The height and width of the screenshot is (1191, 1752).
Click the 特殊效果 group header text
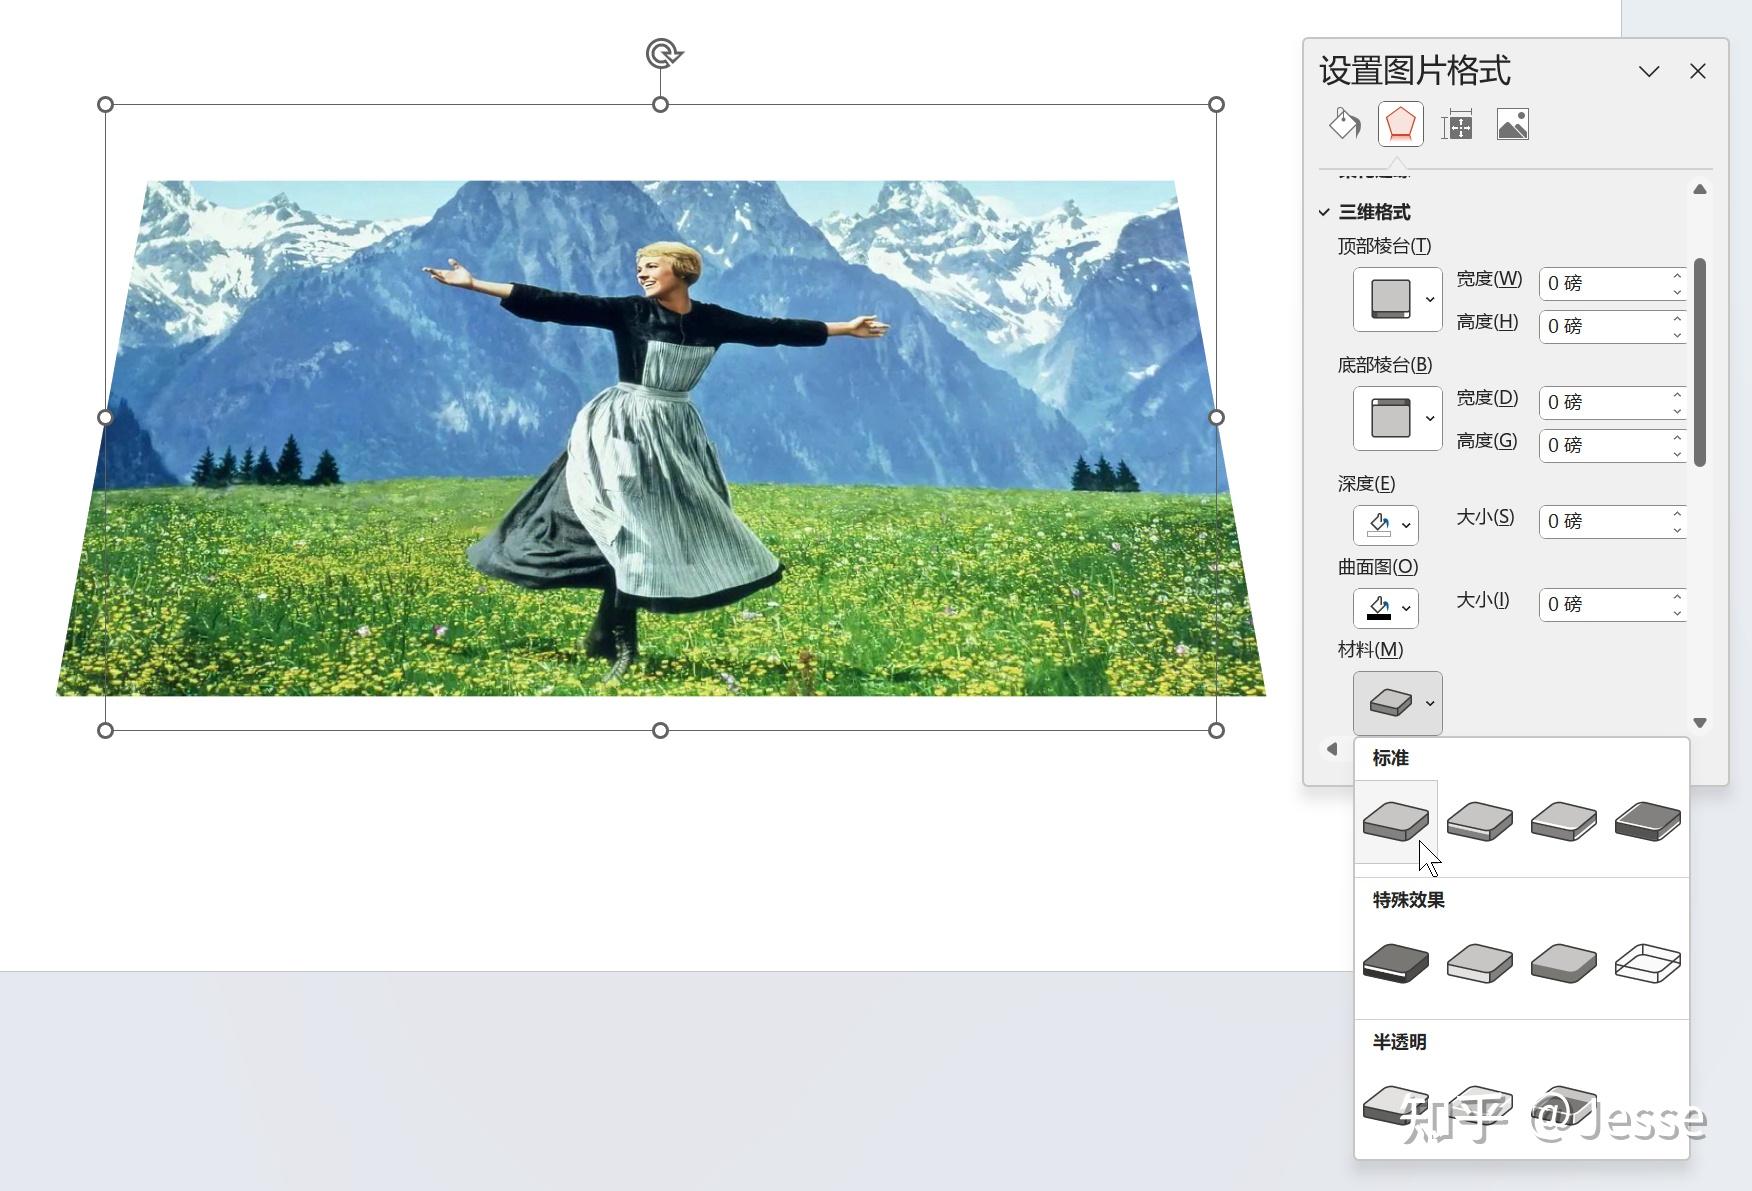pyautogui.click(x=1408, y=900)
